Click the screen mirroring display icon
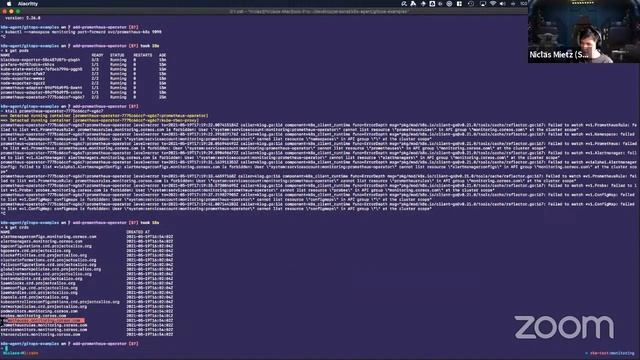 [483, 4]
